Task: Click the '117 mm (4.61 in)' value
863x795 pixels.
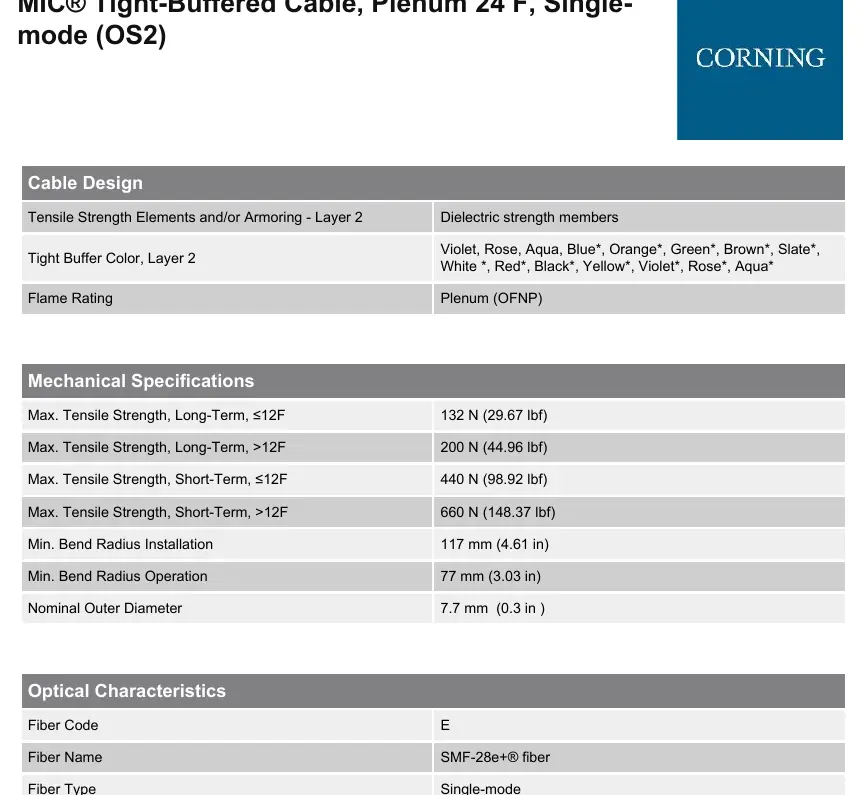Action: click(494, 544)
